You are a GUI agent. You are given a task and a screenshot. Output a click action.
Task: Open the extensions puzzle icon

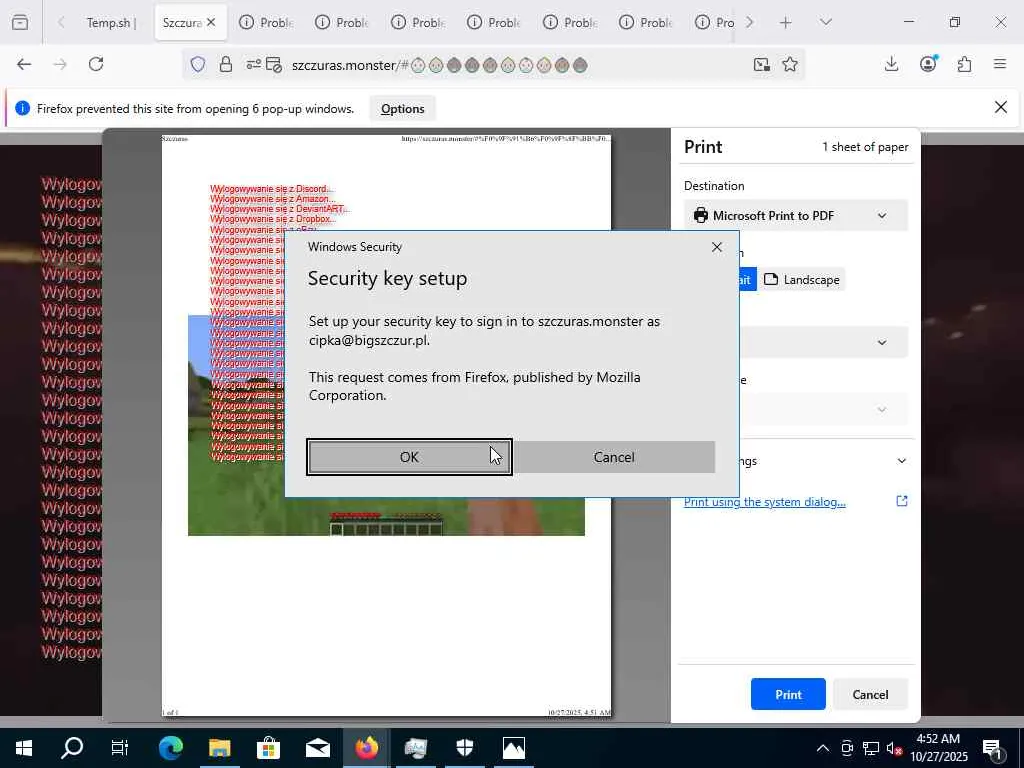tap(964, 64)
